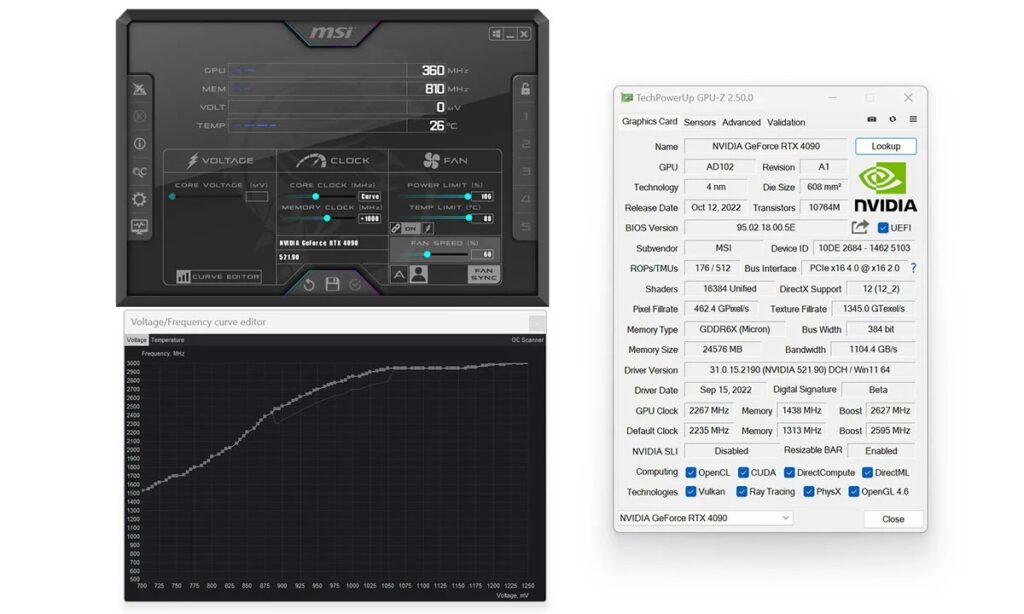
Task: Click the NVIDIA logo in GPU-Z
Action: coord(885,187)
